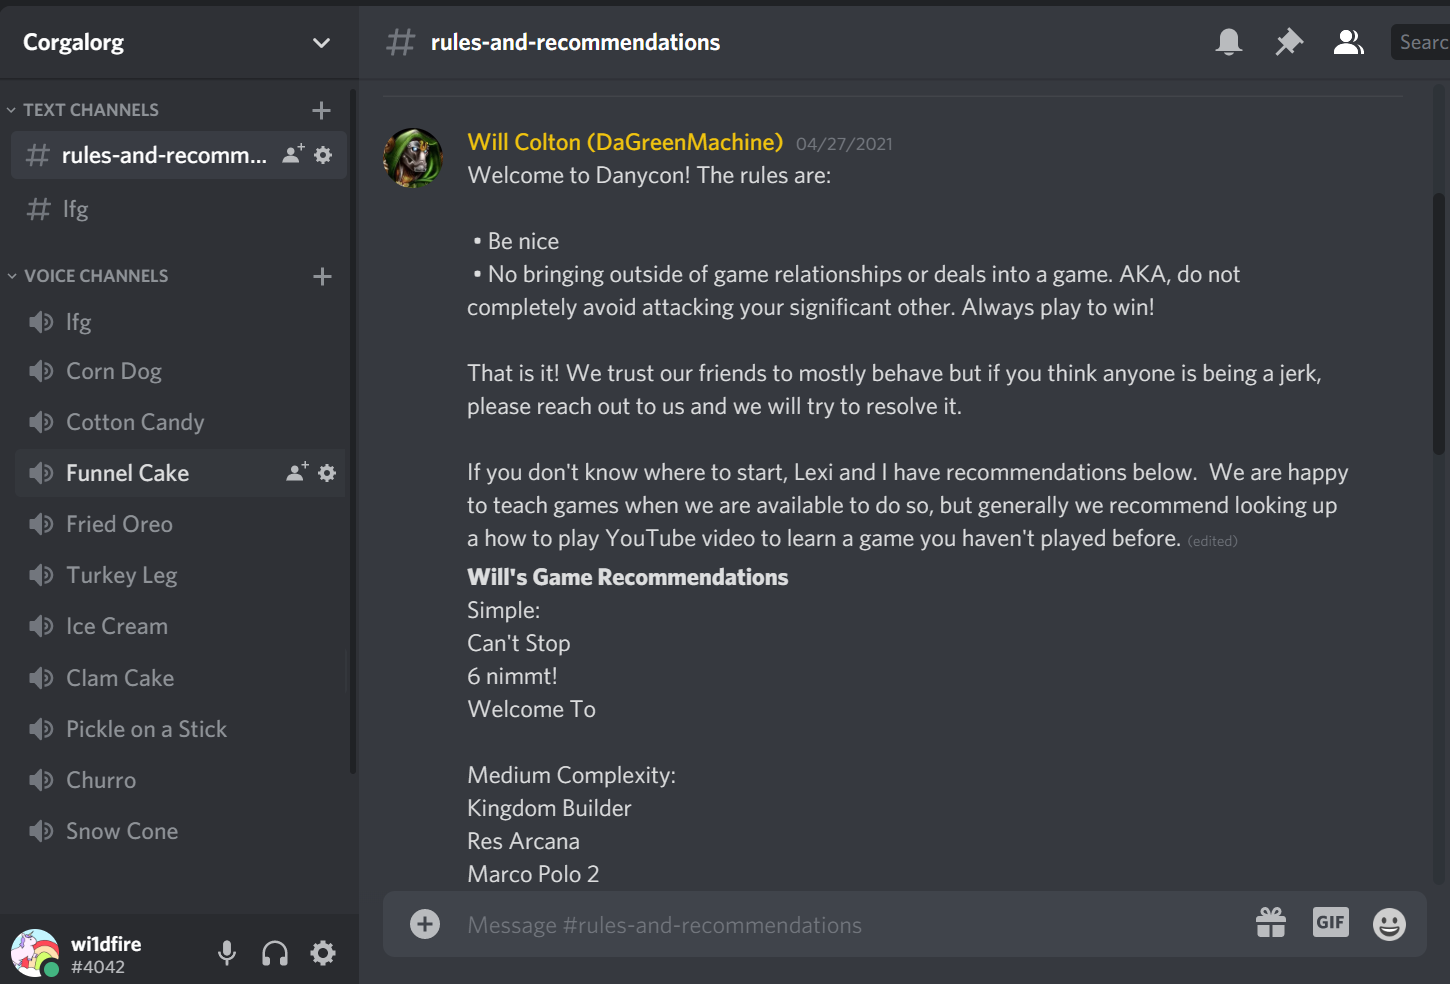The width and height of the screenshot is (1450, 984).
Task: Collapse the TEXT CHANNELS category
Action: click(x=91, y=110)
